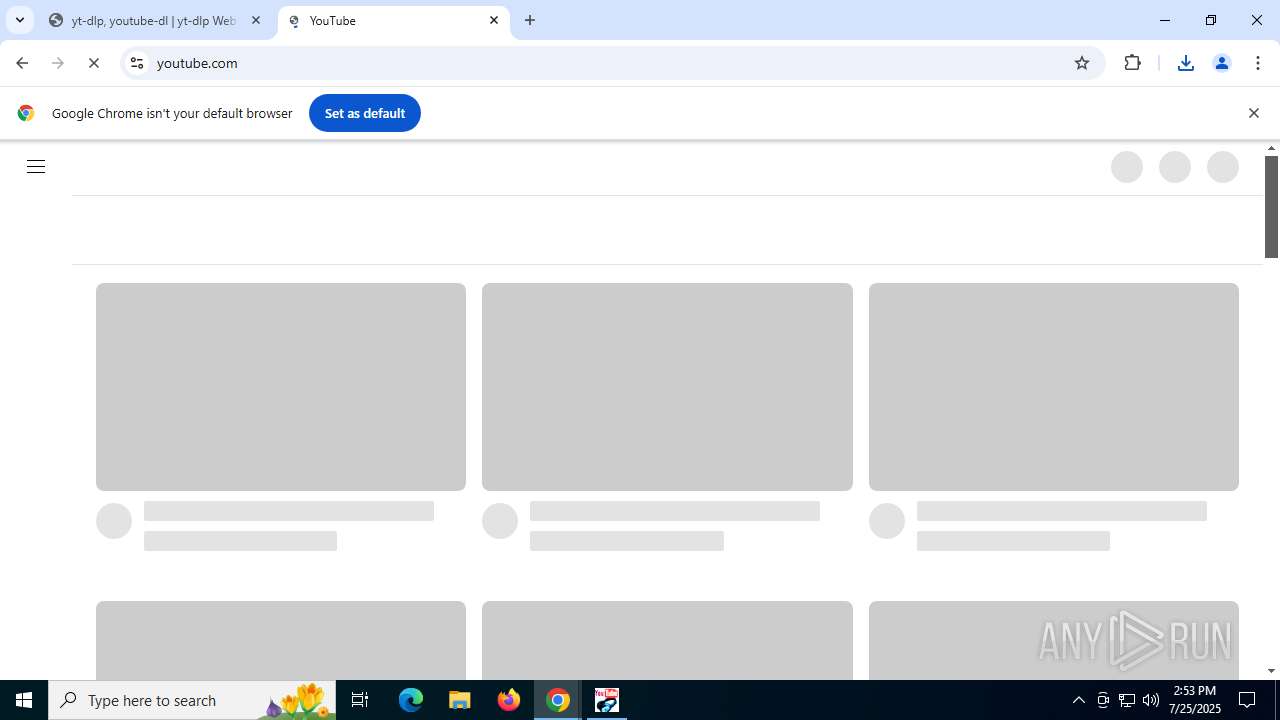Open the network tray icon

[x=1127, y=700]
